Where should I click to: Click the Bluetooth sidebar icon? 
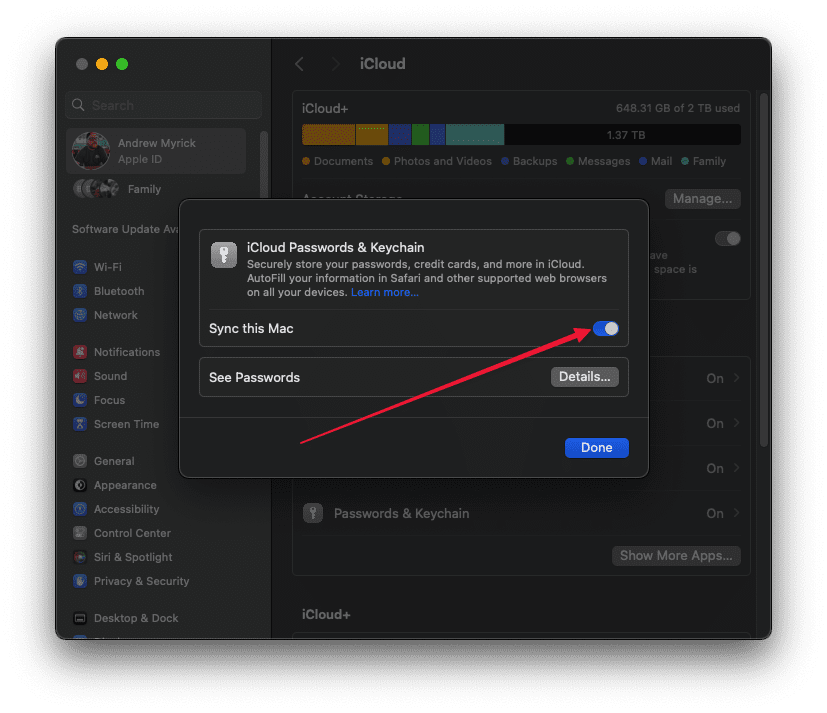pos(80,291)
